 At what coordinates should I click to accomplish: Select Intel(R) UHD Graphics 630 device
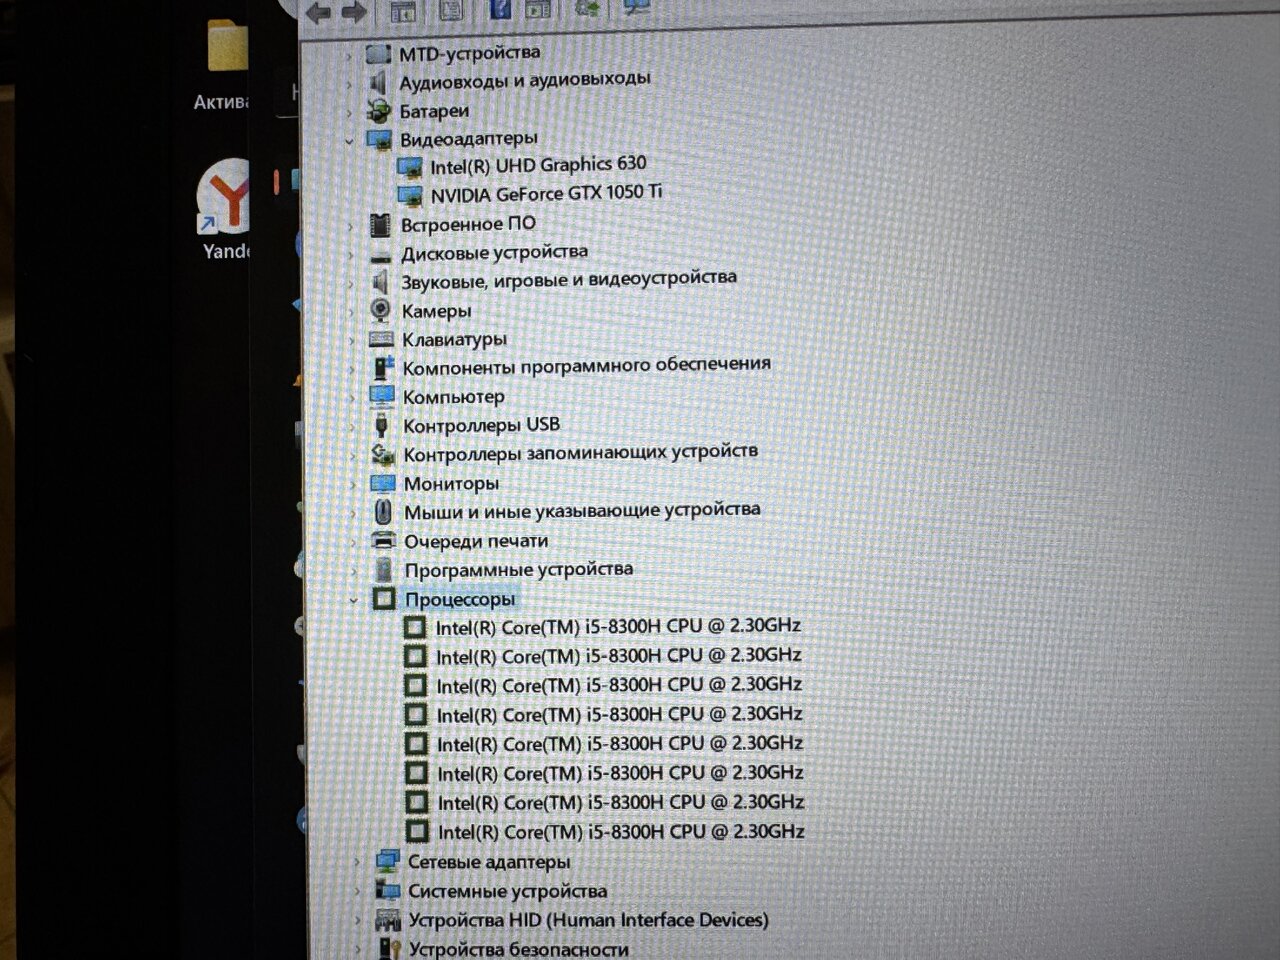[538, 165]
